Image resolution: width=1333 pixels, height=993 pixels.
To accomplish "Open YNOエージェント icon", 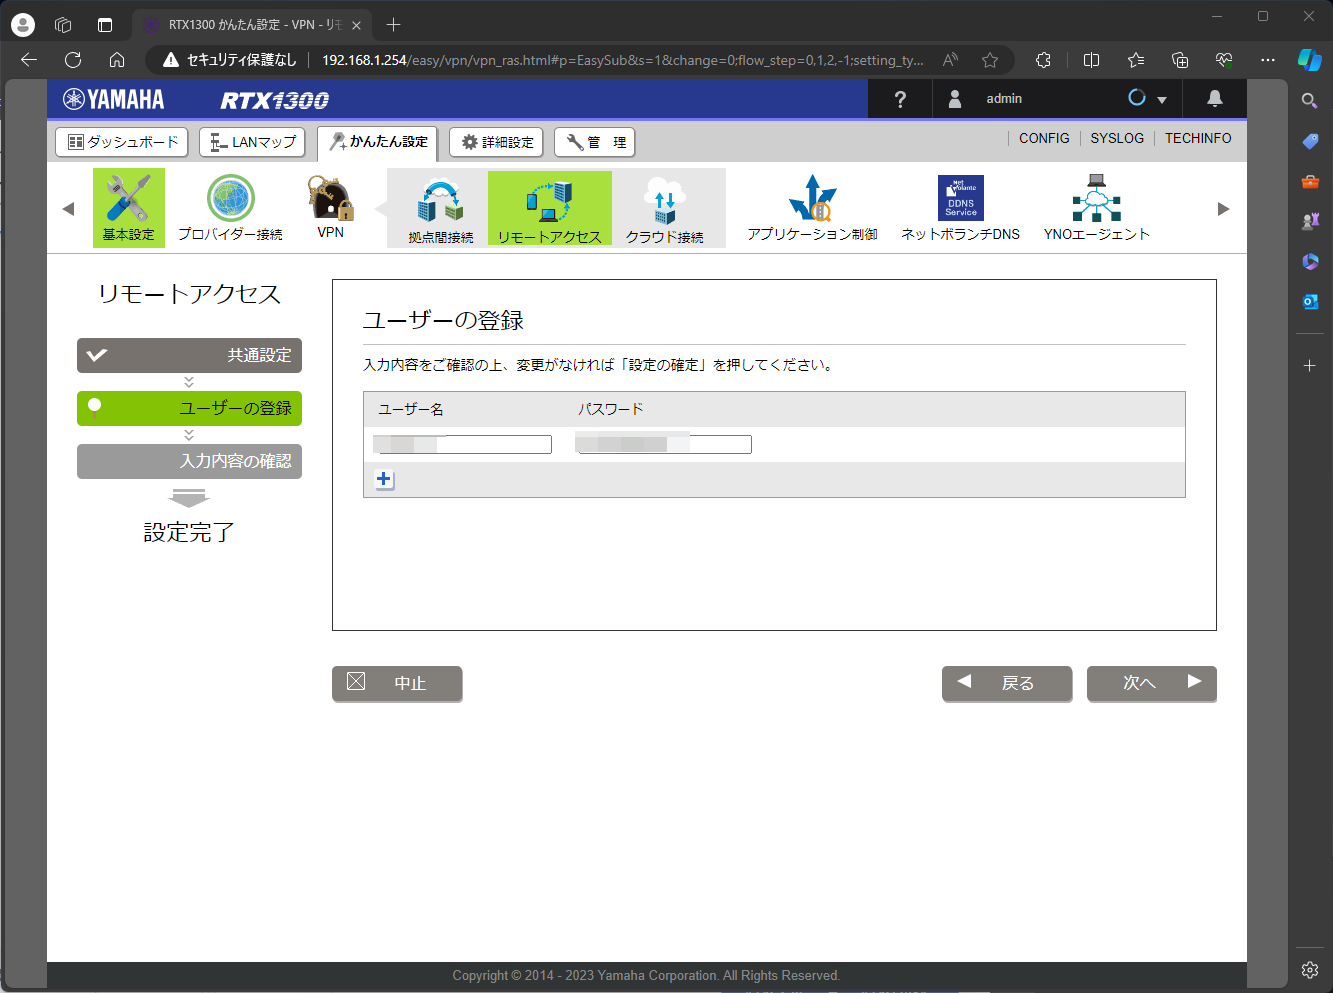I will pos(1096,207).
